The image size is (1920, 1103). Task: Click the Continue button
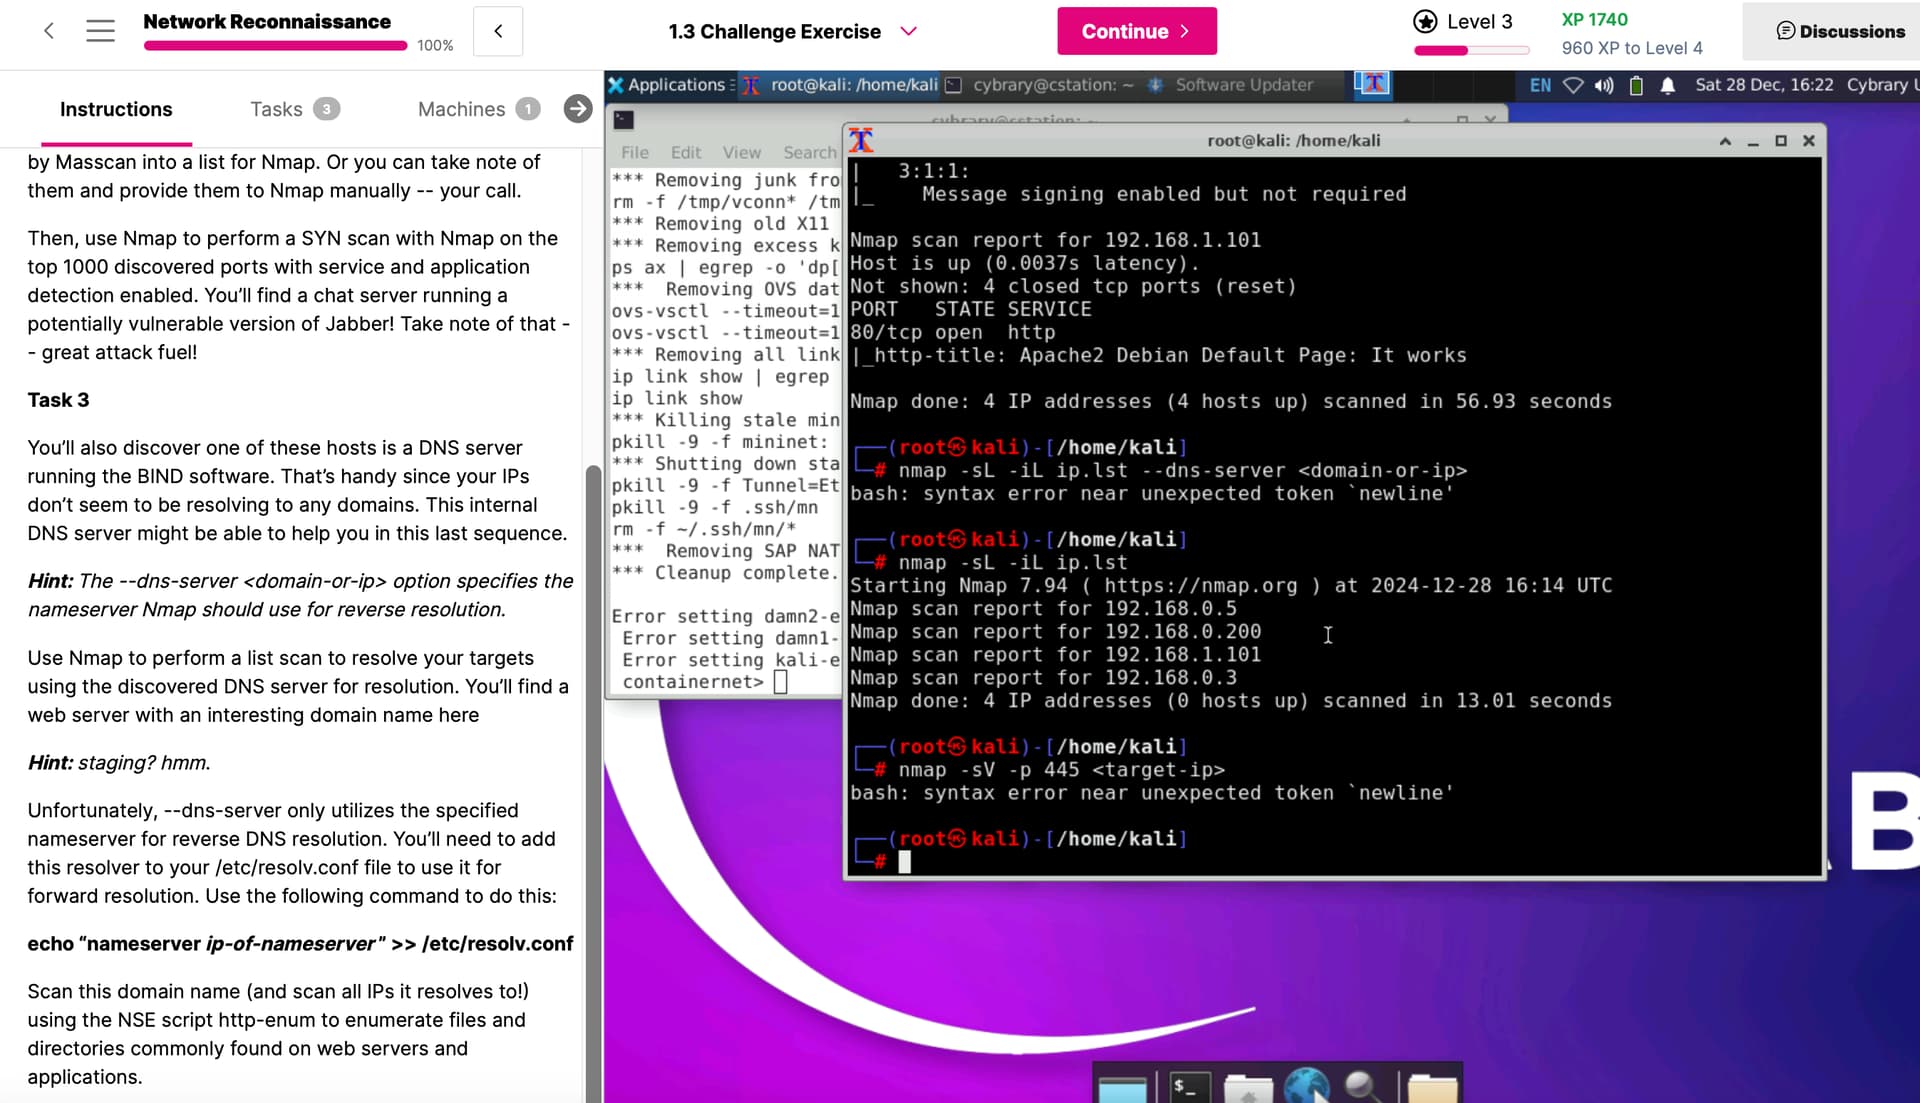click(x=1136, y=31)
